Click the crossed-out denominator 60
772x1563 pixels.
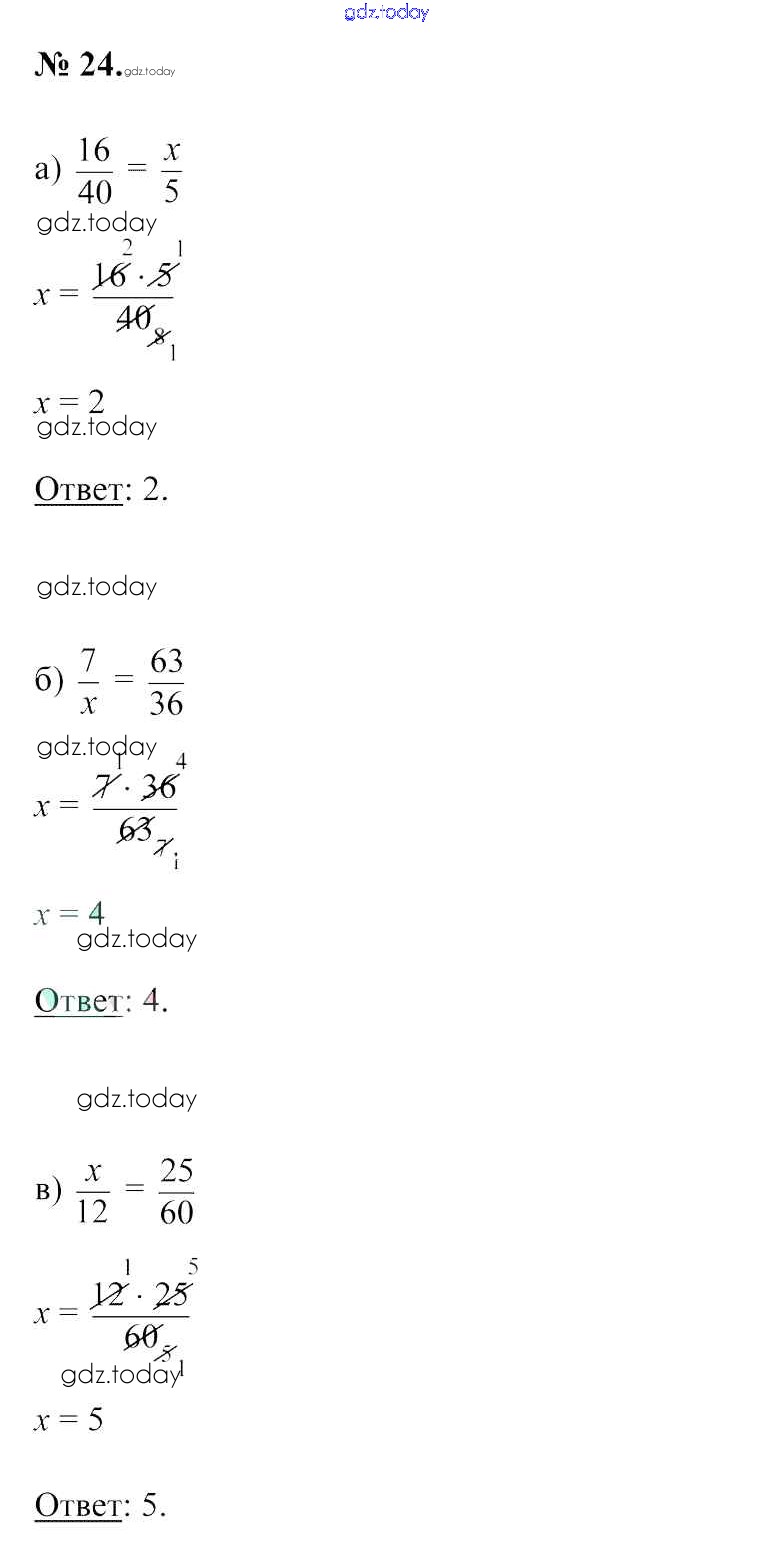click(x=142, y=1337)
